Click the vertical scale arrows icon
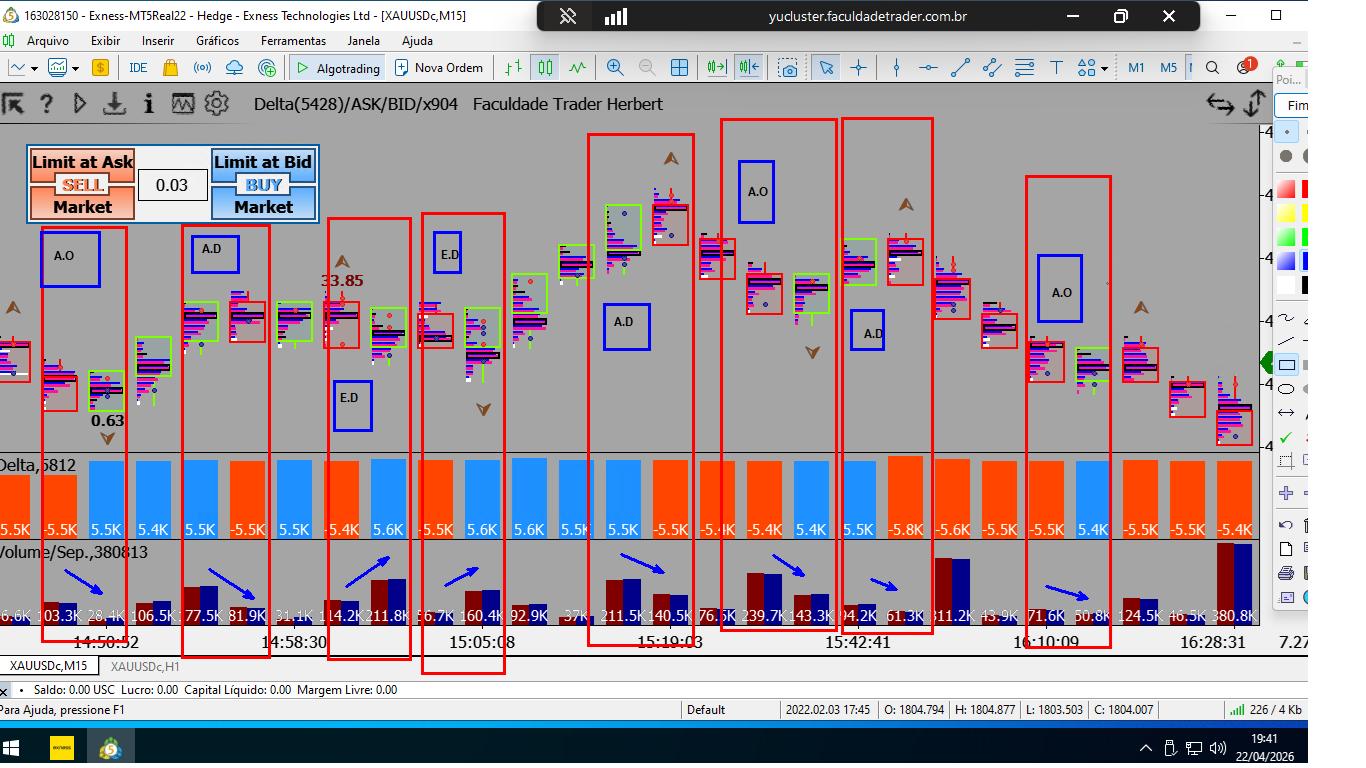This screenshot has height=768, width=1366. 1255,104
